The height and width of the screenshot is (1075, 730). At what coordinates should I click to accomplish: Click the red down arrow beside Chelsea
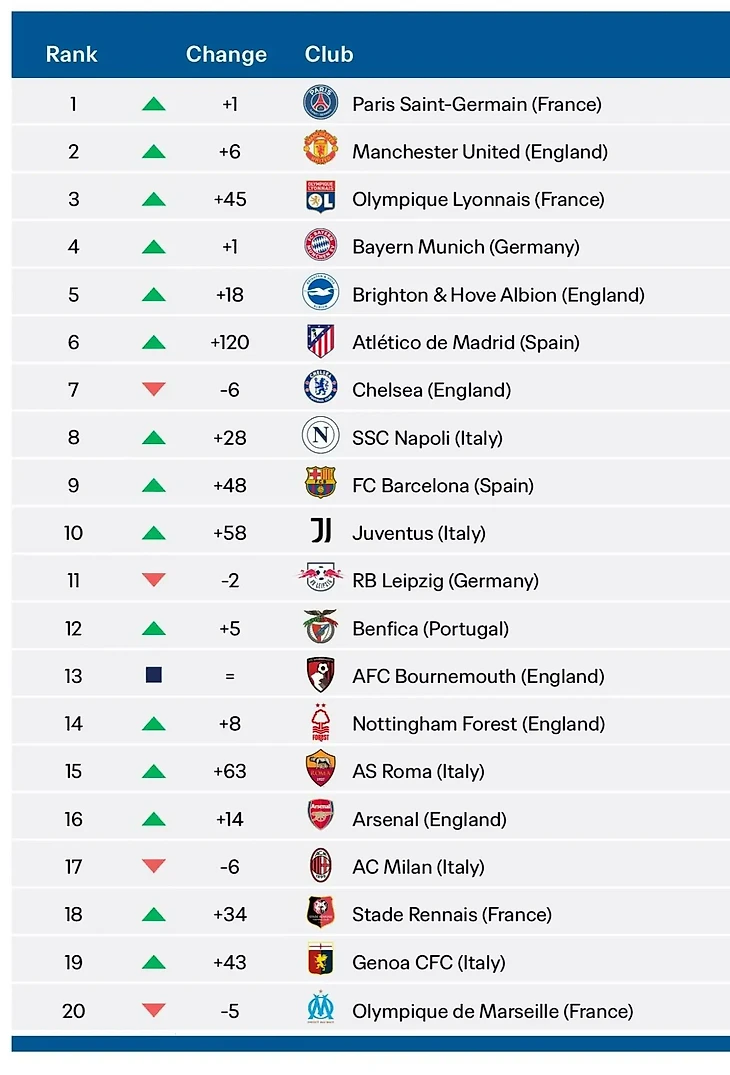coord(154,389)
